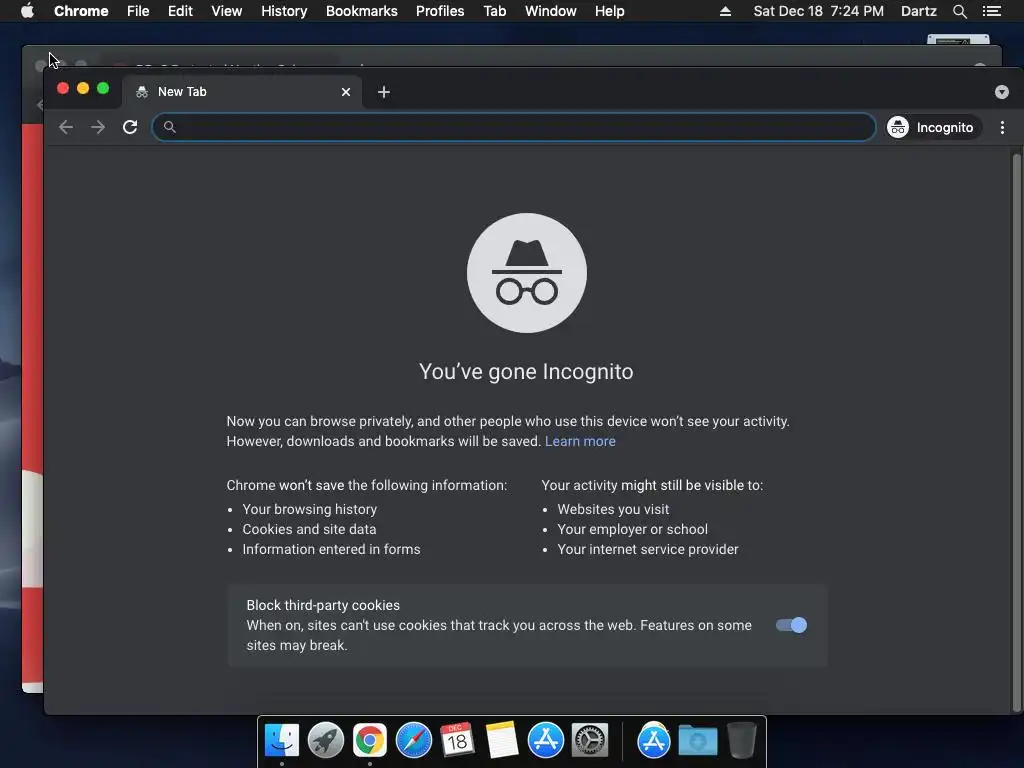This screenshot has height=768, width=1024.
Task: Click the large Incognito hat-and-glasses logo
Action: click(526, 273)
